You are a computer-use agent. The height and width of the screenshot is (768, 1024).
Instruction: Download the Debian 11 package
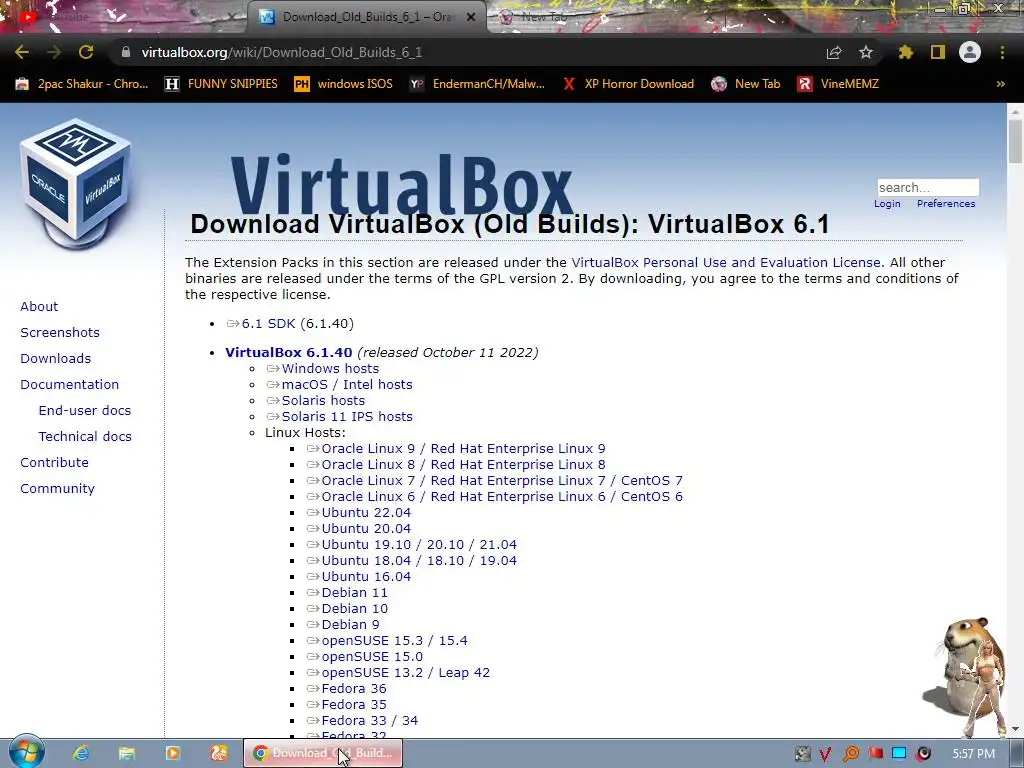[354, 592]
